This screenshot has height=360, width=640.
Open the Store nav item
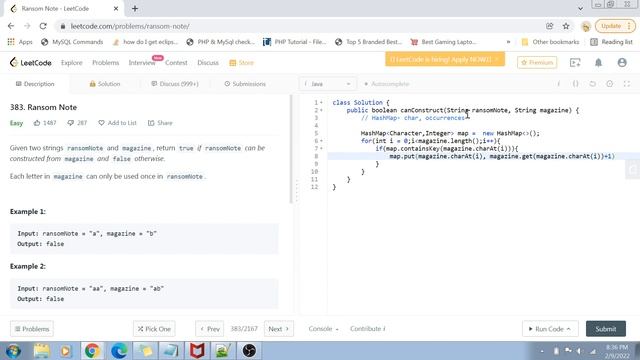click(242, 62)
